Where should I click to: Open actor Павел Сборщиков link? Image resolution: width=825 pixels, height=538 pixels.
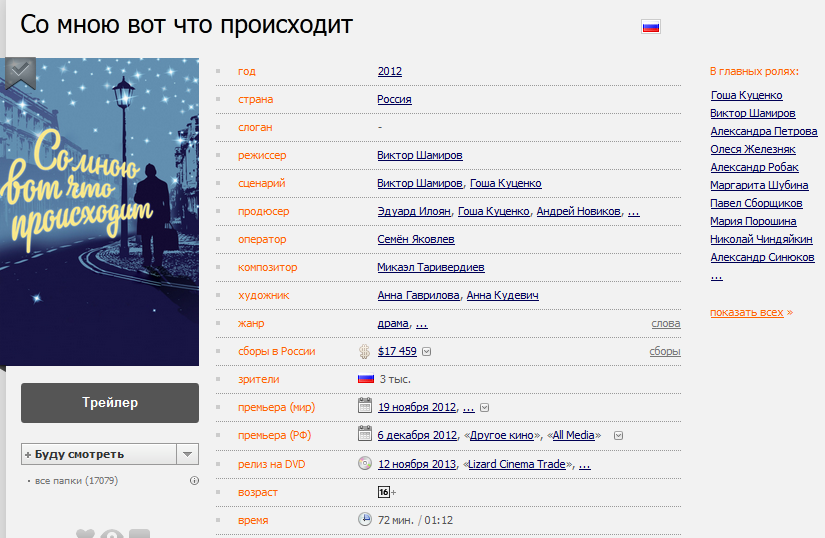click(756, 203)
